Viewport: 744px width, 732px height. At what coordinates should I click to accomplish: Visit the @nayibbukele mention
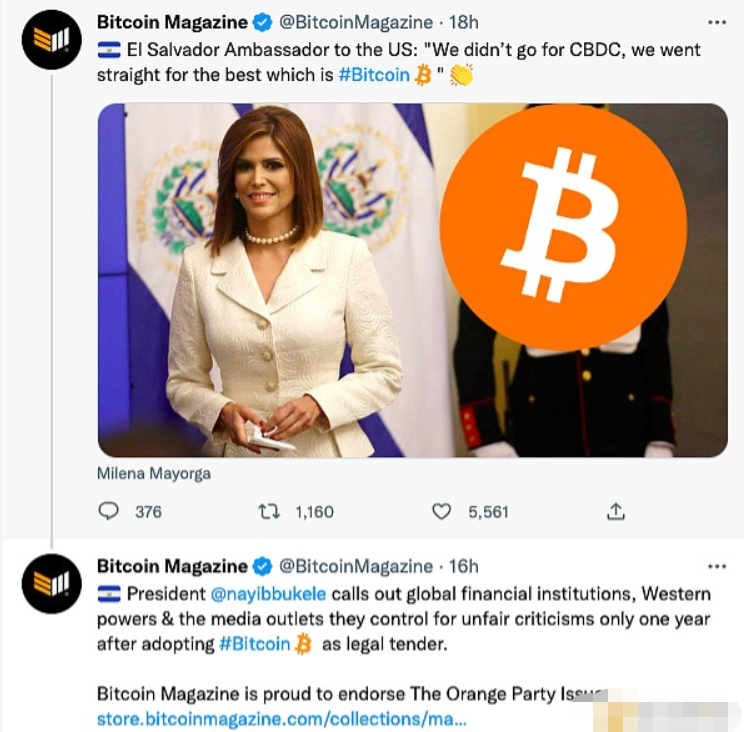(268, 594)
